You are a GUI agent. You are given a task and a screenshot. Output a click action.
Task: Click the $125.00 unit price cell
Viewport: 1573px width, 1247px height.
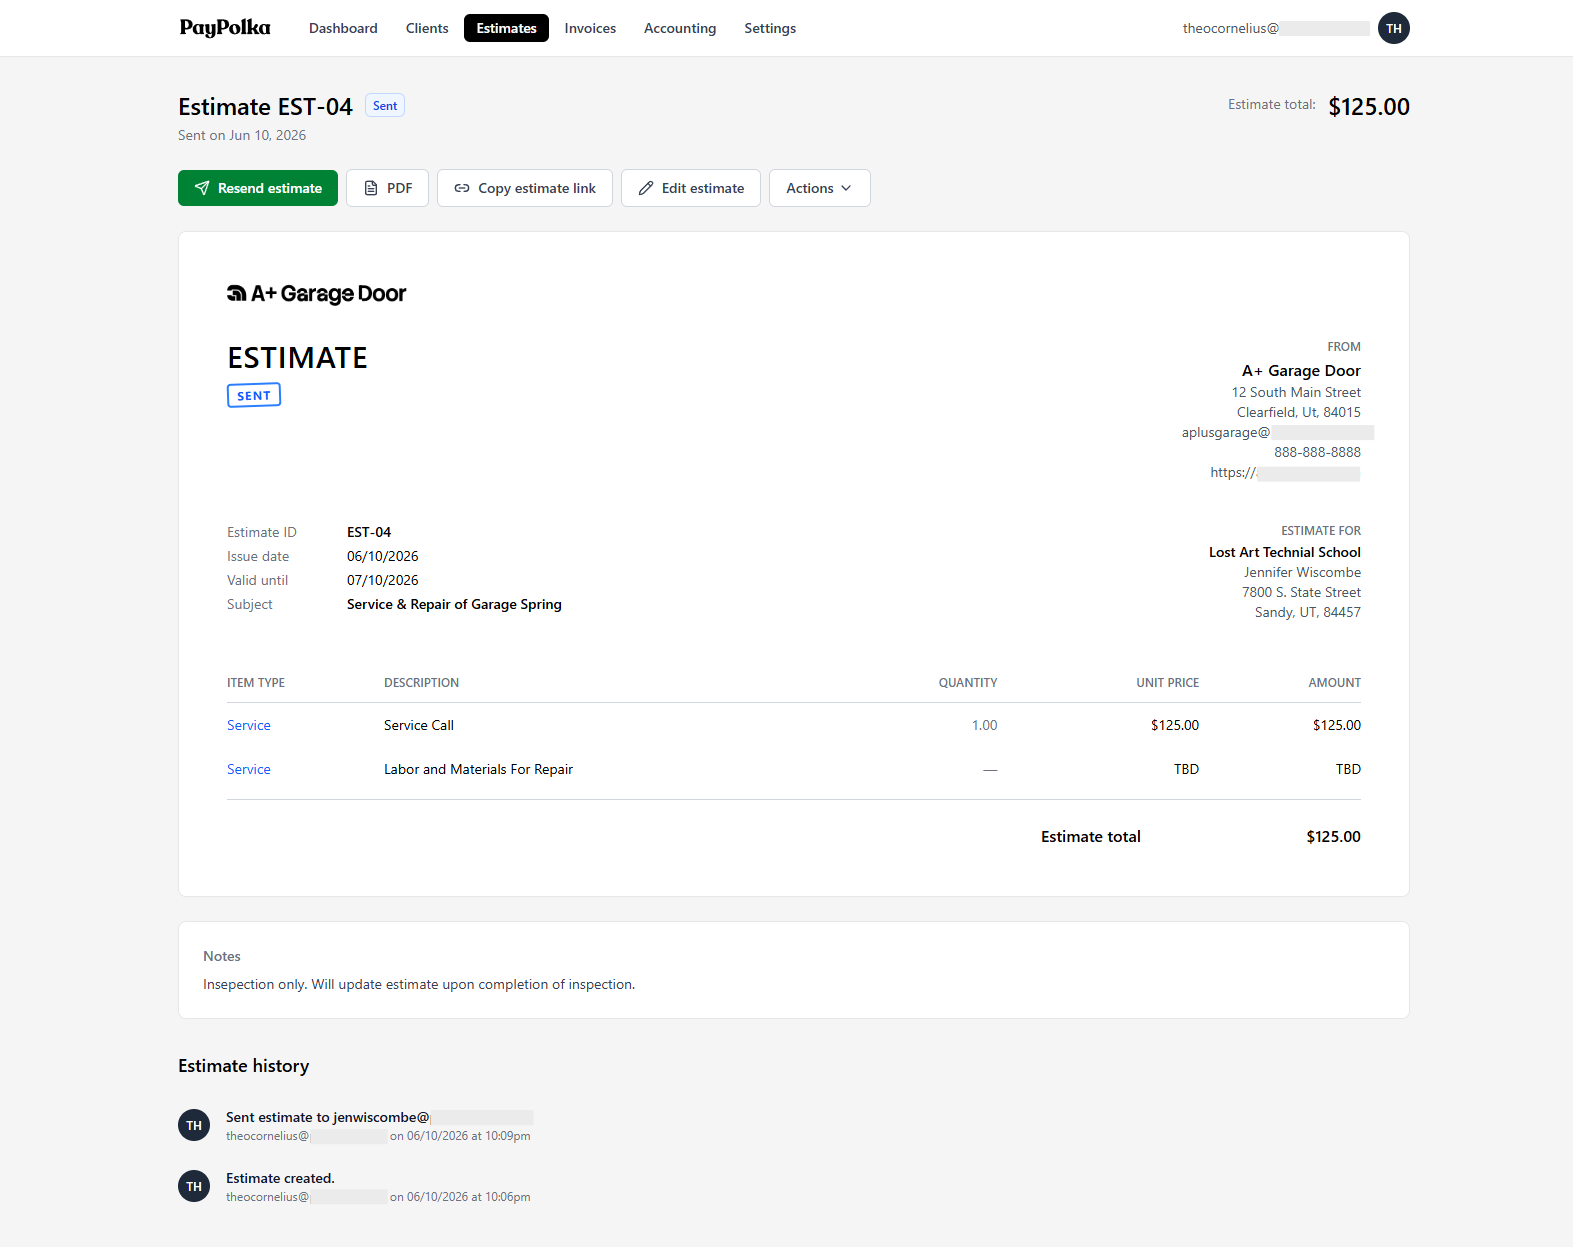1175,725
